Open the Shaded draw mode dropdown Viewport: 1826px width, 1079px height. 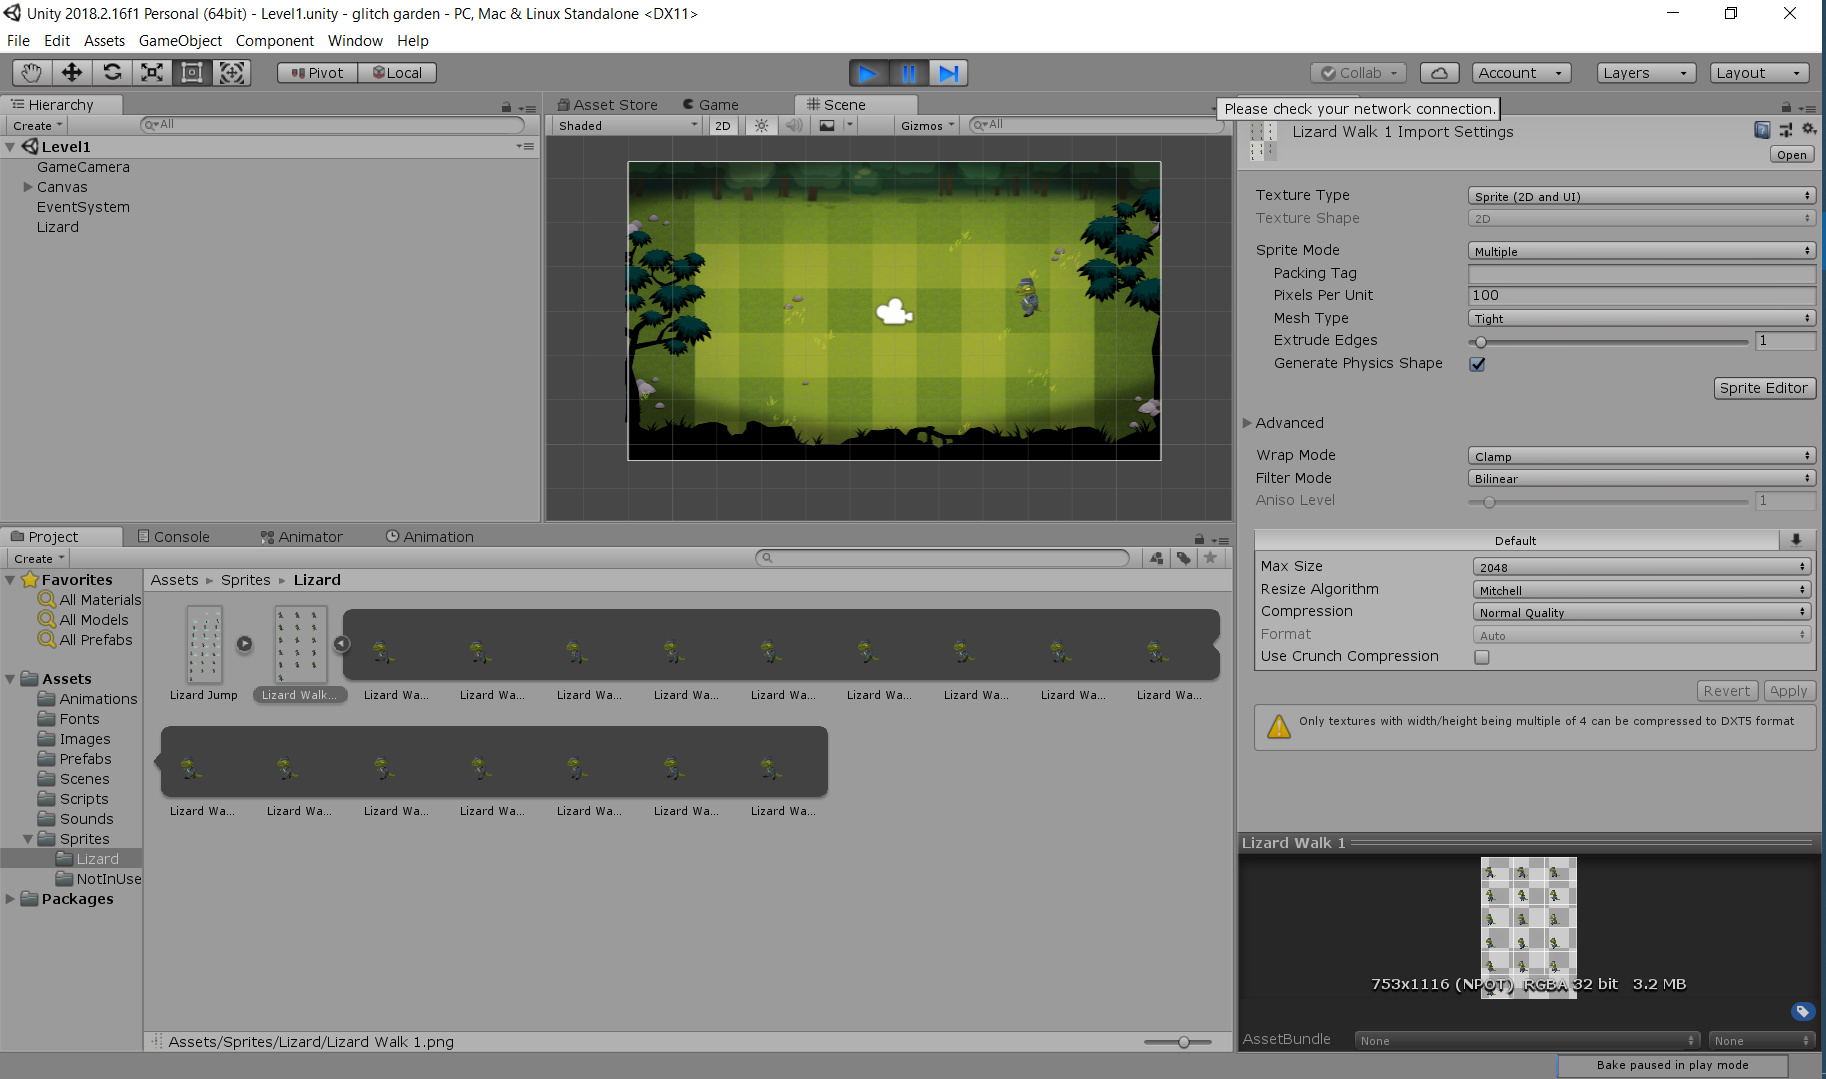coord(627,125)
